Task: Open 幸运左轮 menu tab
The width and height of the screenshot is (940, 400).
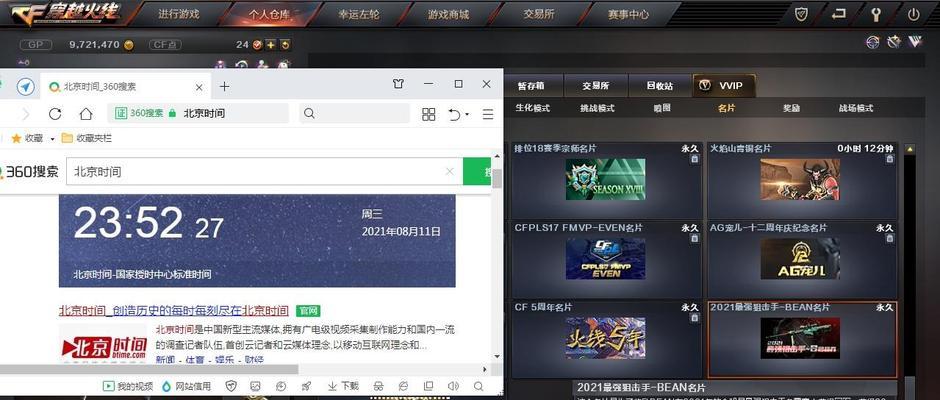Action: point(358,14)
